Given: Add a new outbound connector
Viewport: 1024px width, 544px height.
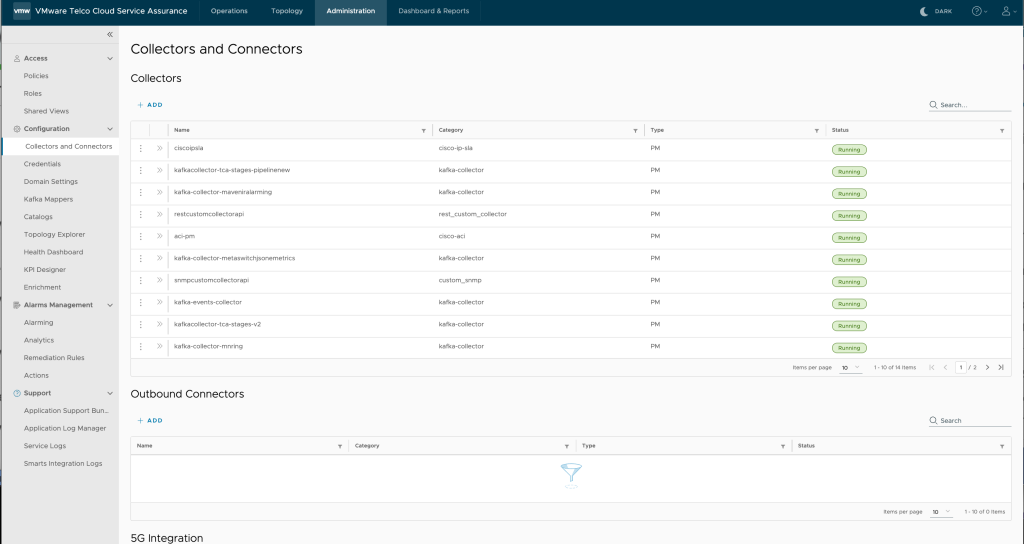Looking at the screenshot, I should [x=150, y=420].
